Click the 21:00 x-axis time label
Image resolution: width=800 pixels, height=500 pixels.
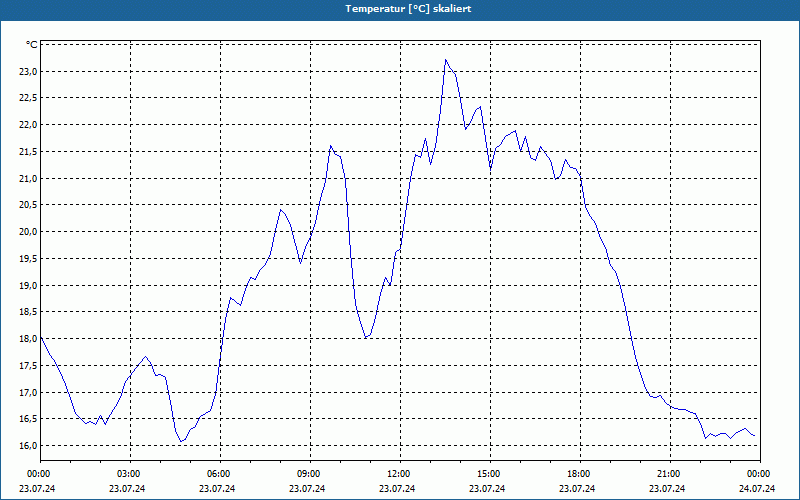pos(670,474)
